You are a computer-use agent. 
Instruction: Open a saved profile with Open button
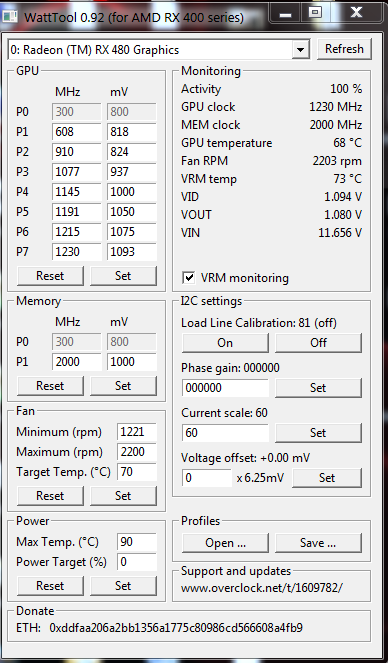tap(225, 543)
